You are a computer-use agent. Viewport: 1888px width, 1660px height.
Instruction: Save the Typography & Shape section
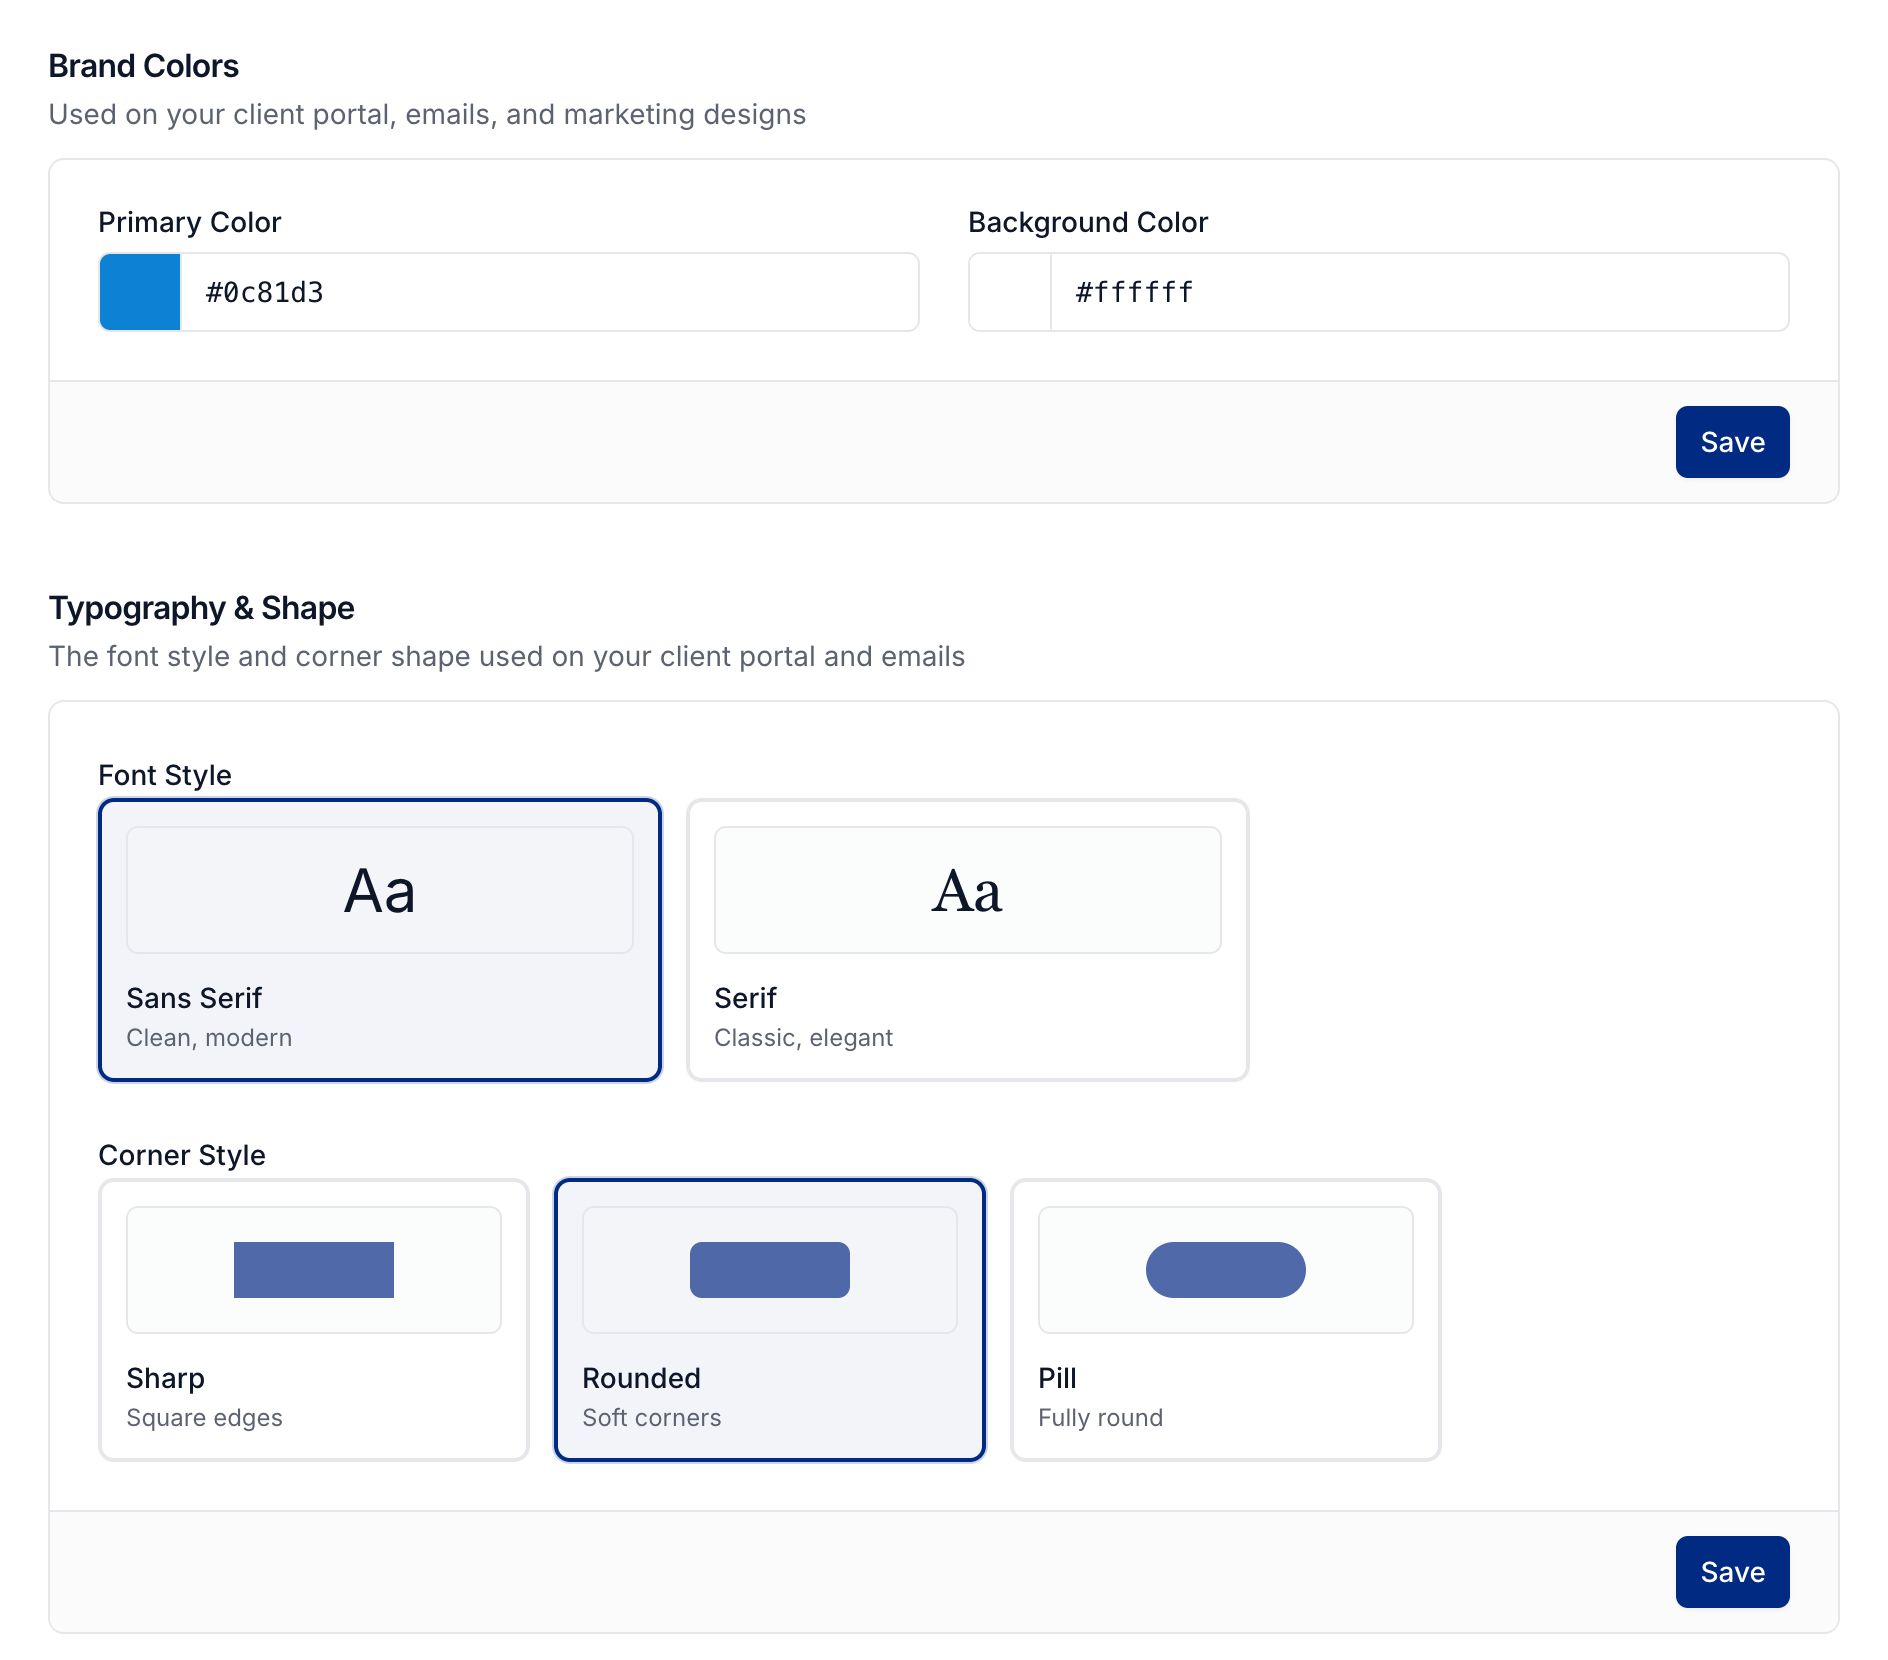1732,1572
